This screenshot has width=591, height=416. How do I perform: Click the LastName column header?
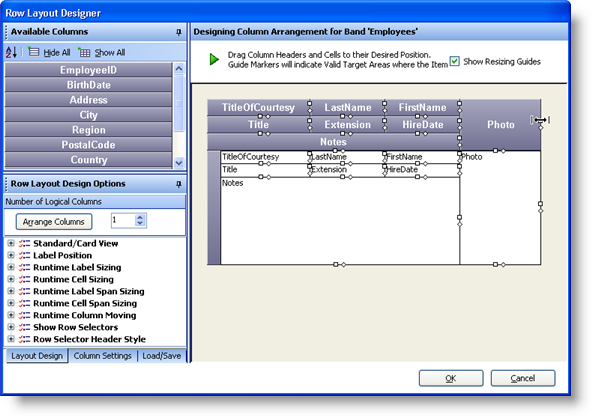(x=348, y=108)
